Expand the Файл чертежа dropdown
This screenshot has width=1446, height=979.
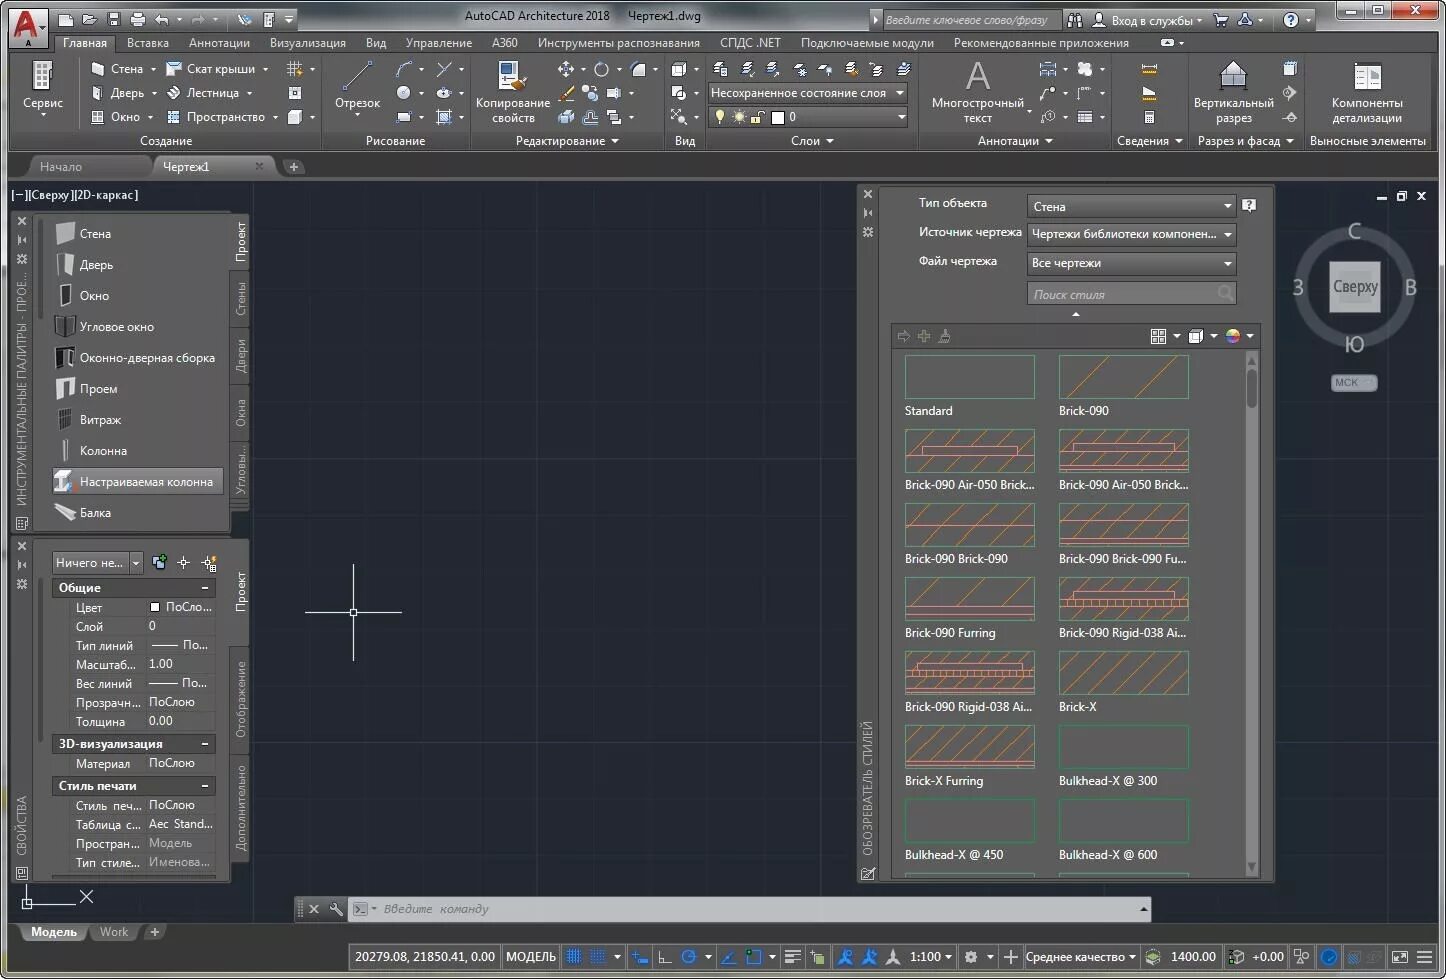pyautogui.click(x=1131, y=263)
